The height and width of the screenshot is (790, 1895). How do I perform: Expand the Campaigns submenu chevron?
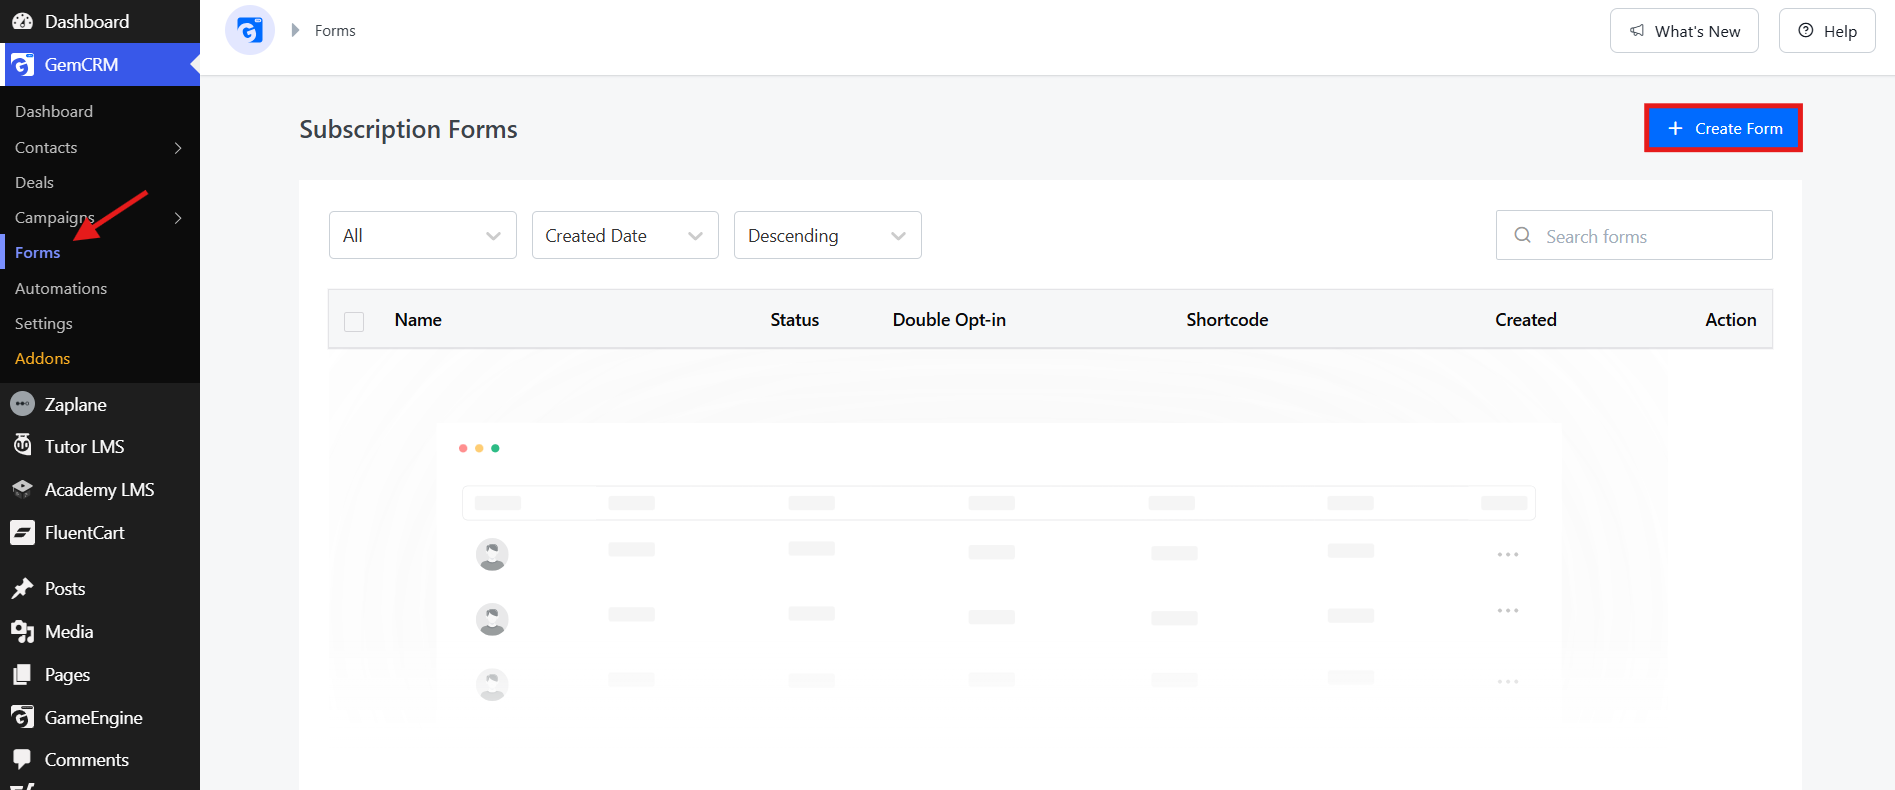178,218
